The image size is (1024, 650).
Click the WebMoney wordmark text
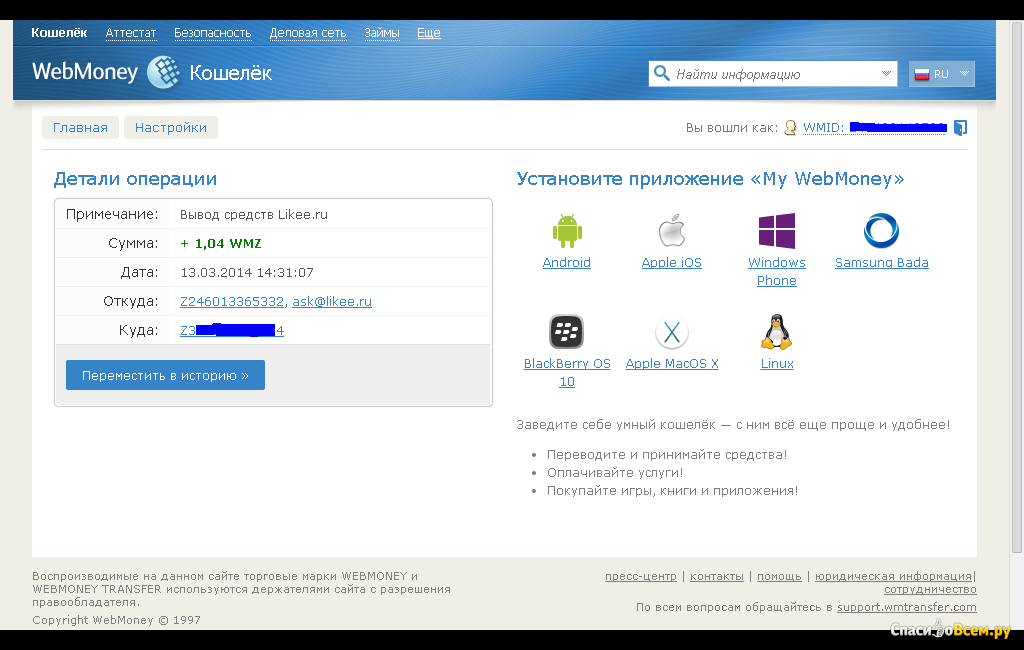click(x=85, y=71)
